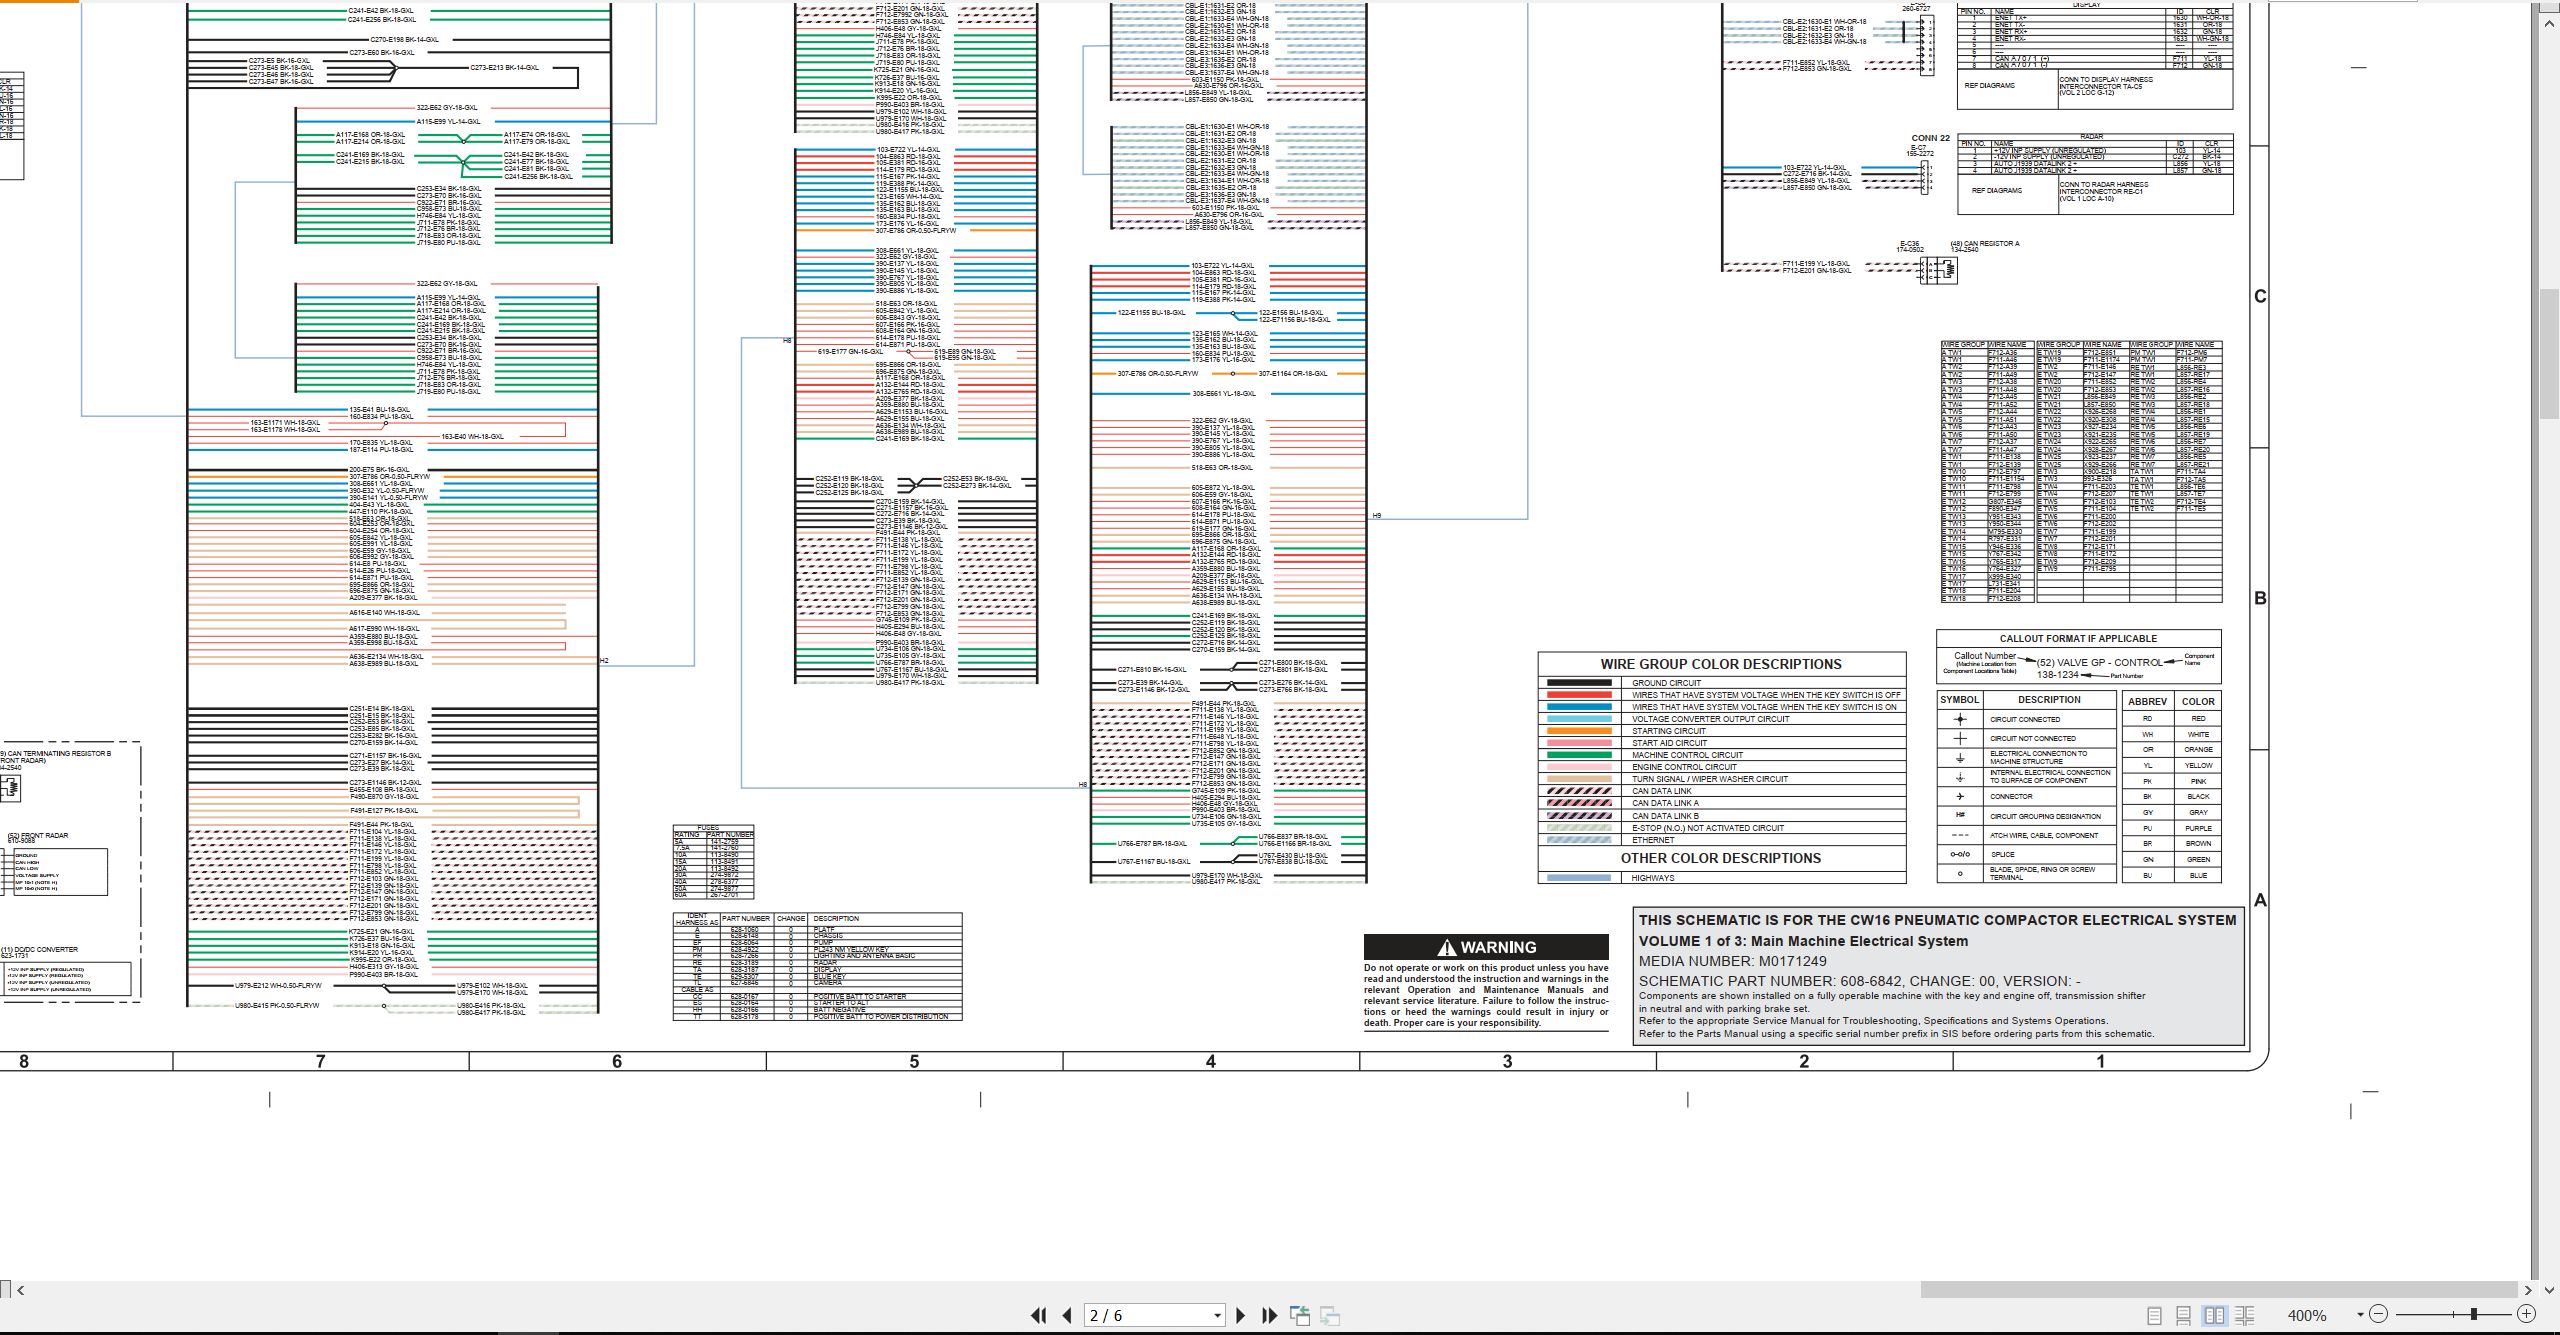
Task: Go to the first page
Action: tap(1039, 1316)
